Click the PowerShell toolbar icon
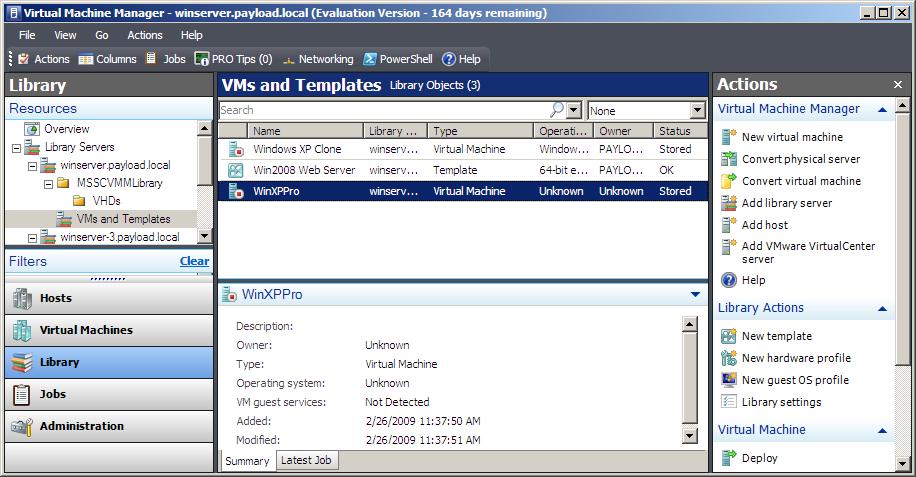The width and height of the screenshot is (916, 477). click(x=370, y=59)
